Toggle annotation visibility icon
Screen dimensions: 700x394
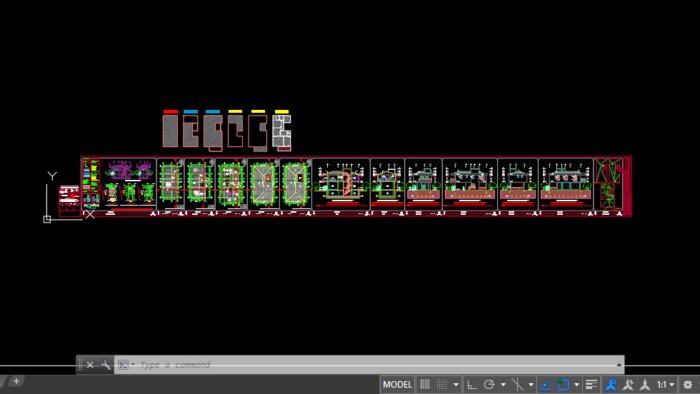611,384
